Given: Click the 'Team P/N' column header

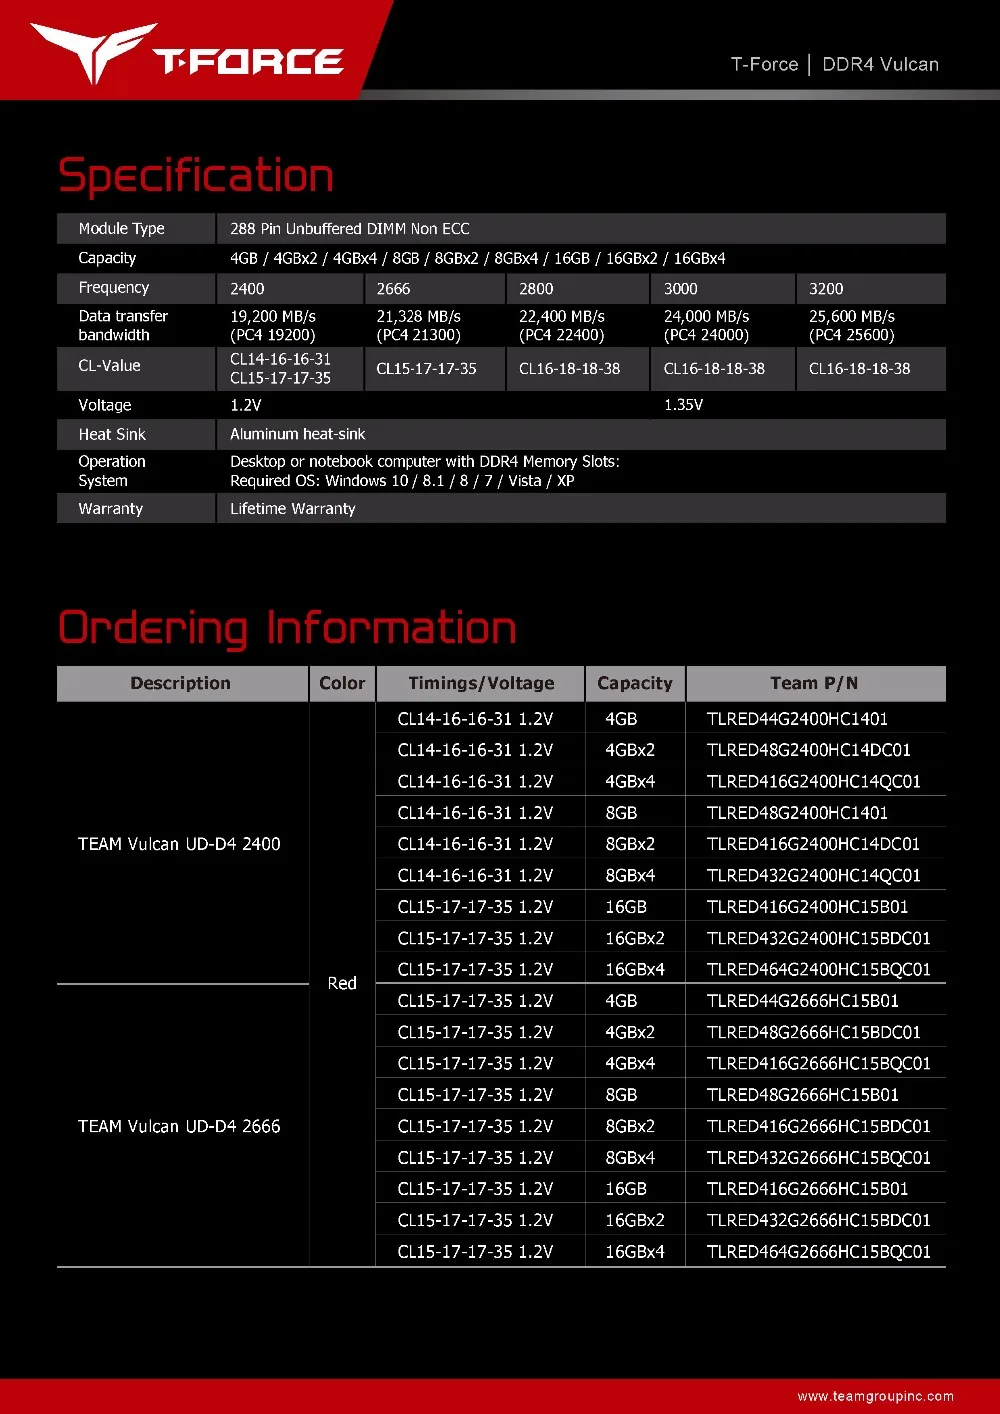Looking at the screenshot, I should point(814,683).
